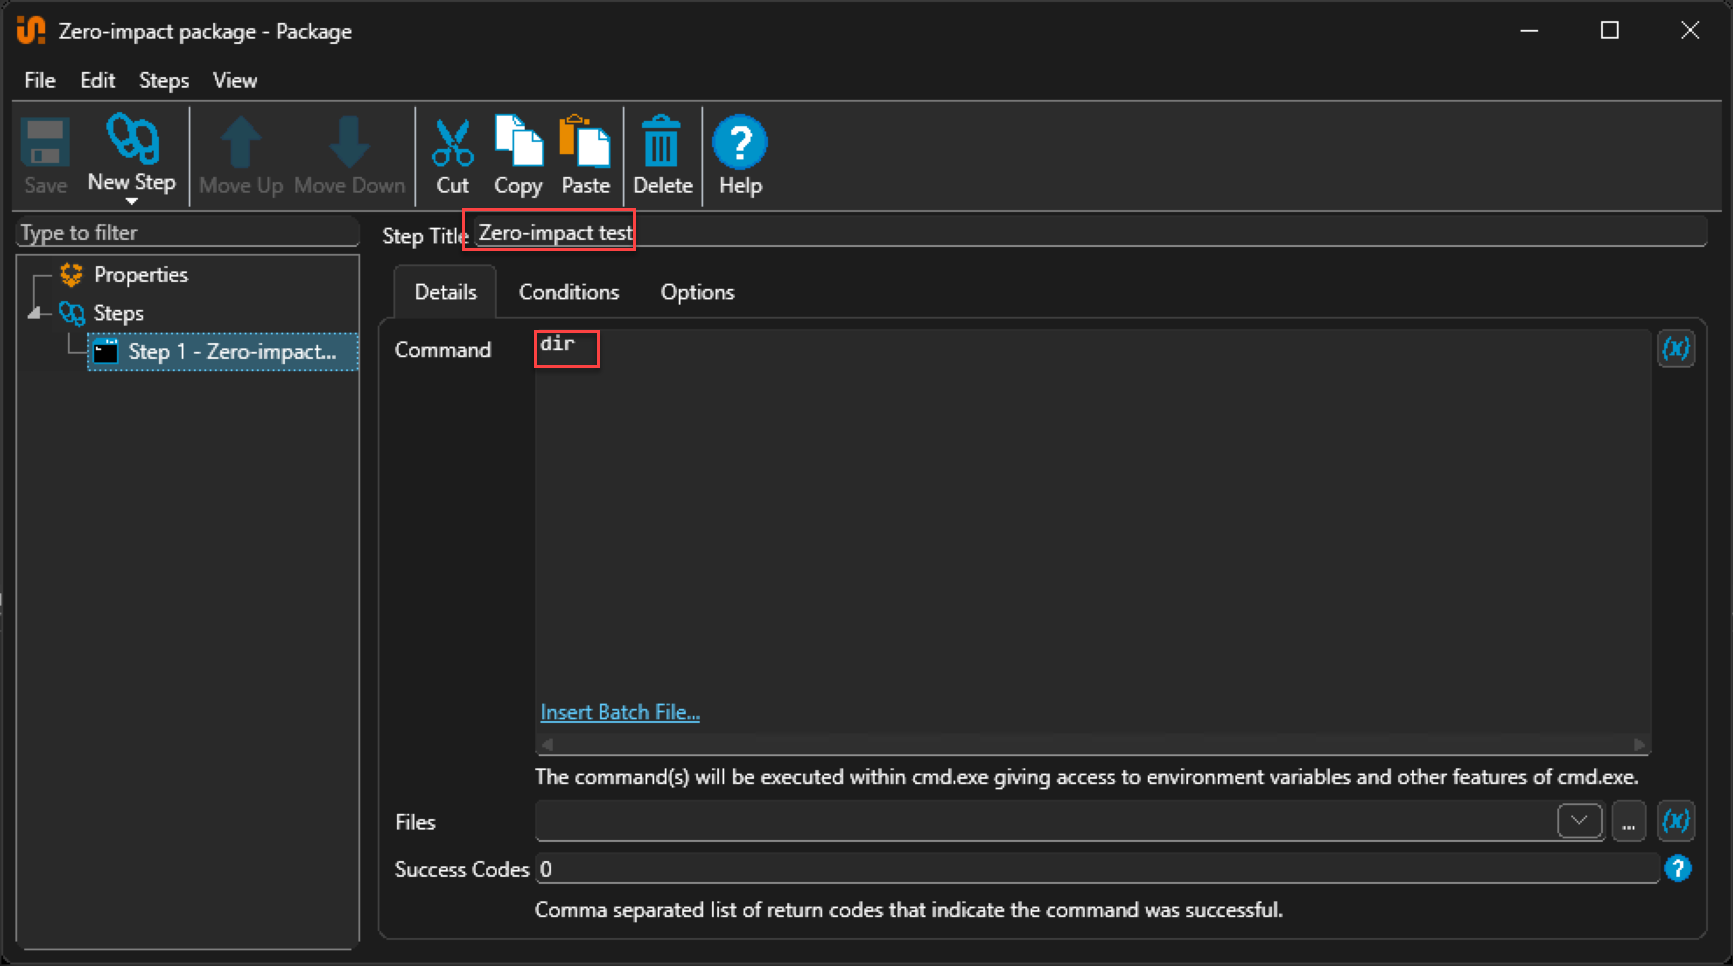Click the Command area horizontal scrollbar
The height and width of the screenshot is (966, 1733).
coord(1092,744)
